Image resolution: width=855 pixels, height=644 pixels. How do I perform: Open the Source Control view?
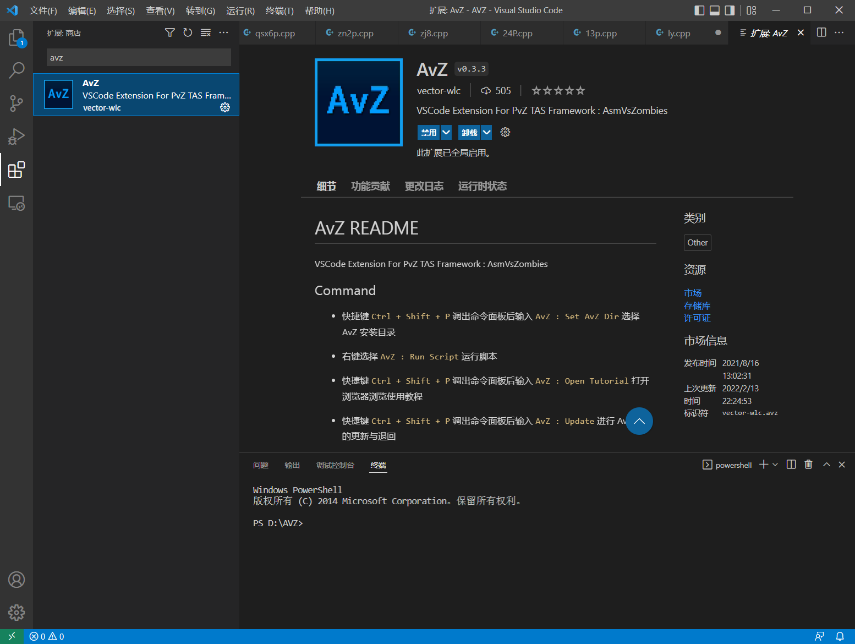pyautogui.click(x=16, y=103)
